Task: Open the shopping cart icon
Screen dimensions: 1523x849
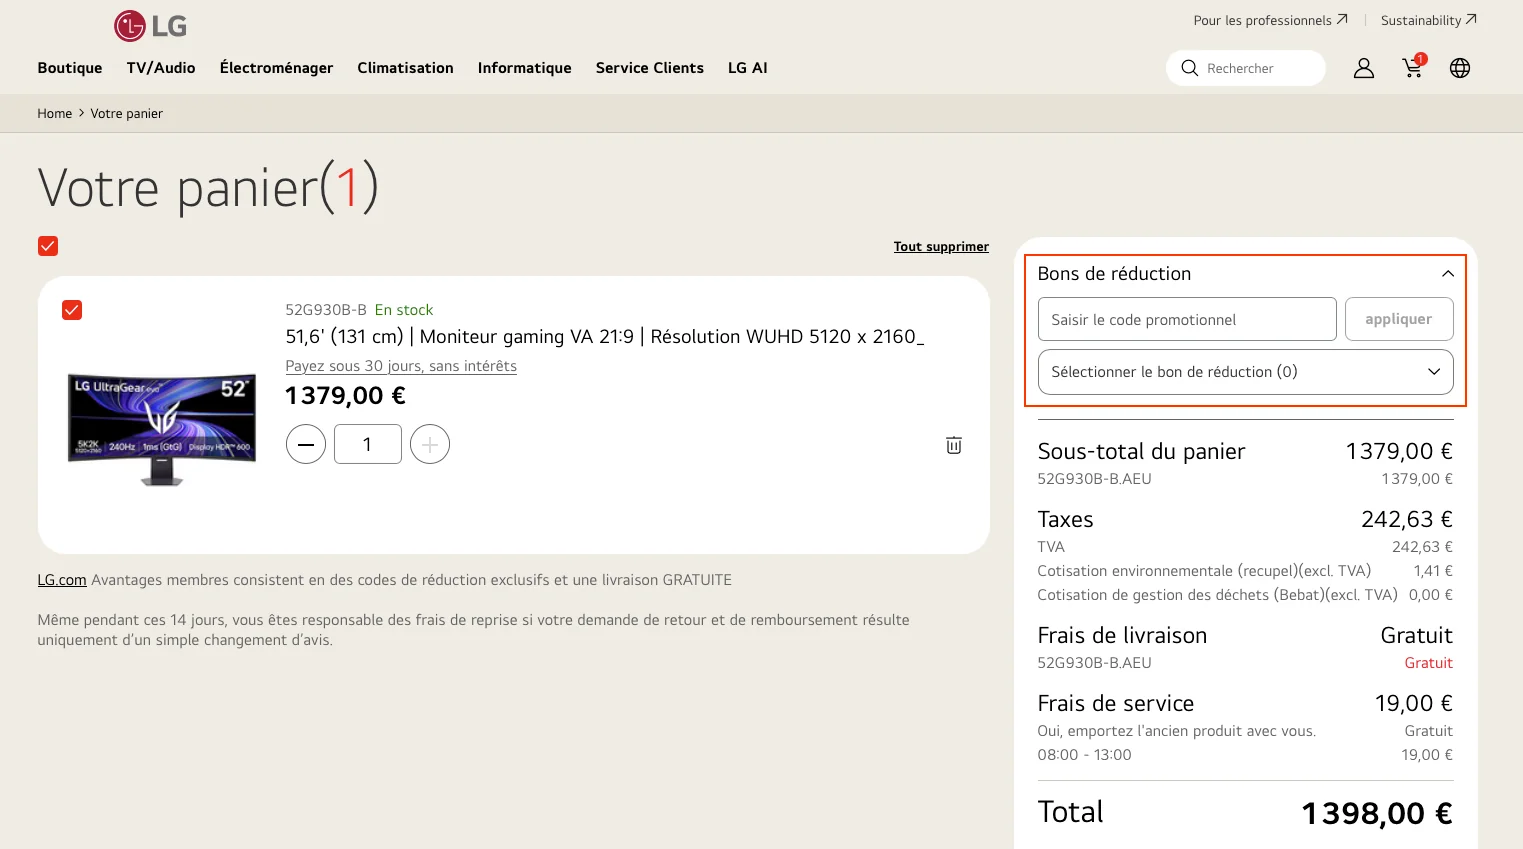Action: [1413, 67]
